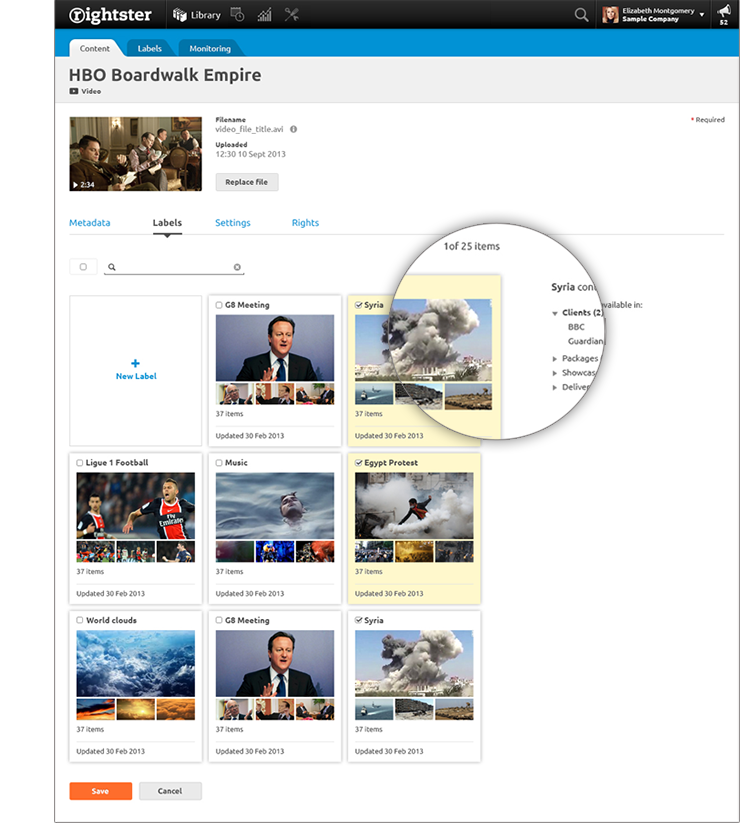Check the Music label checkbox
The height and width of the screenshot is (826, 741).
click(x=219, y=463)
